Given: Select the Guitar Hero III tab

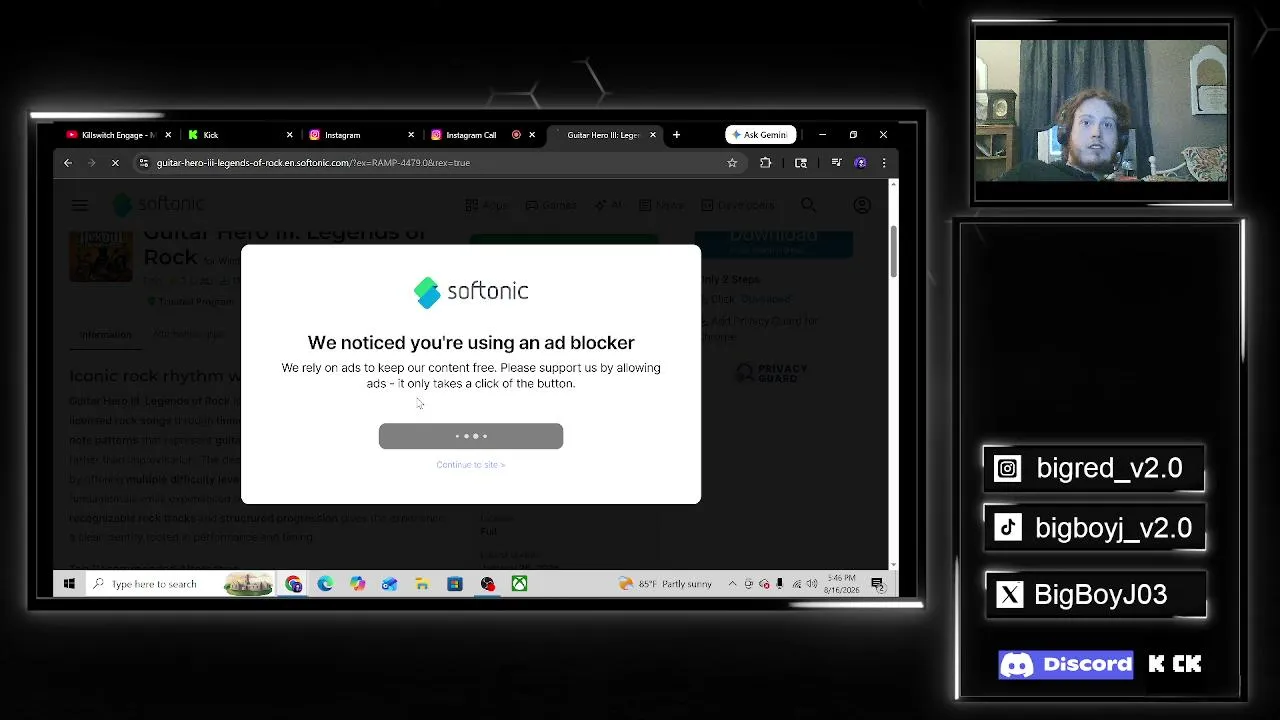Looking at the screenshot, I should tap(604, 135).
